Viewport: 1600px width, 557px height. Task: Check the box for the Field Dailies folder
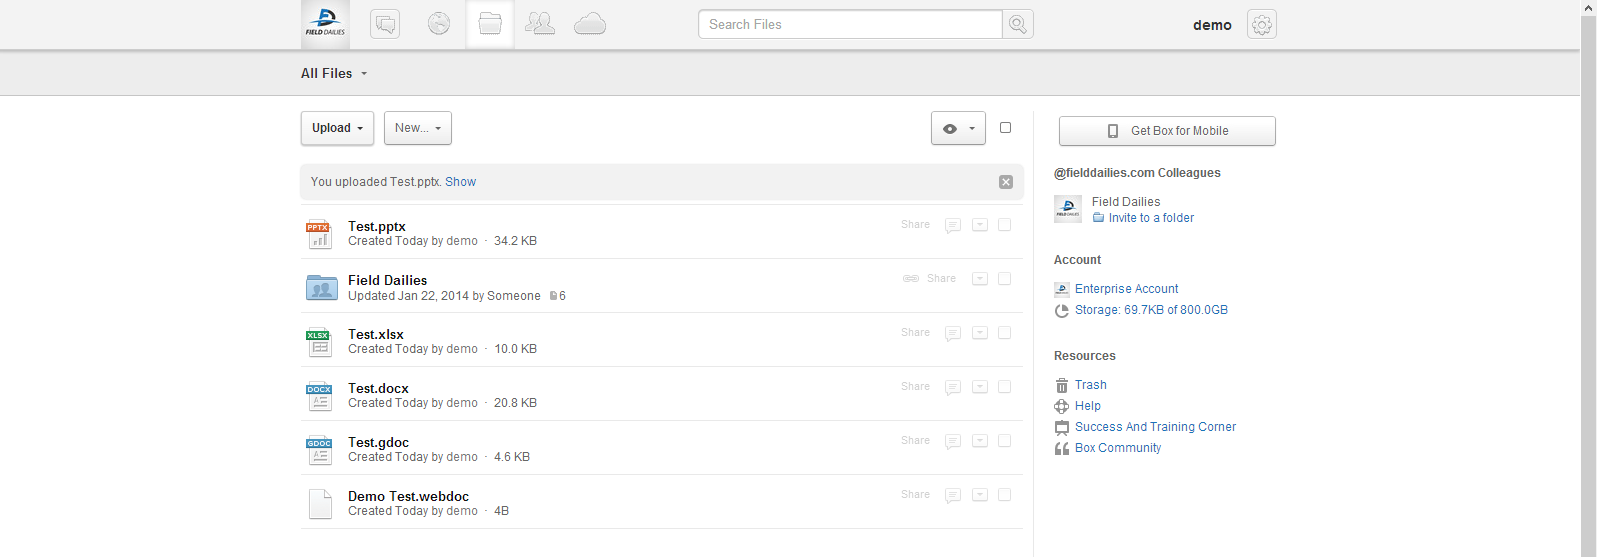coord(1005,279)
